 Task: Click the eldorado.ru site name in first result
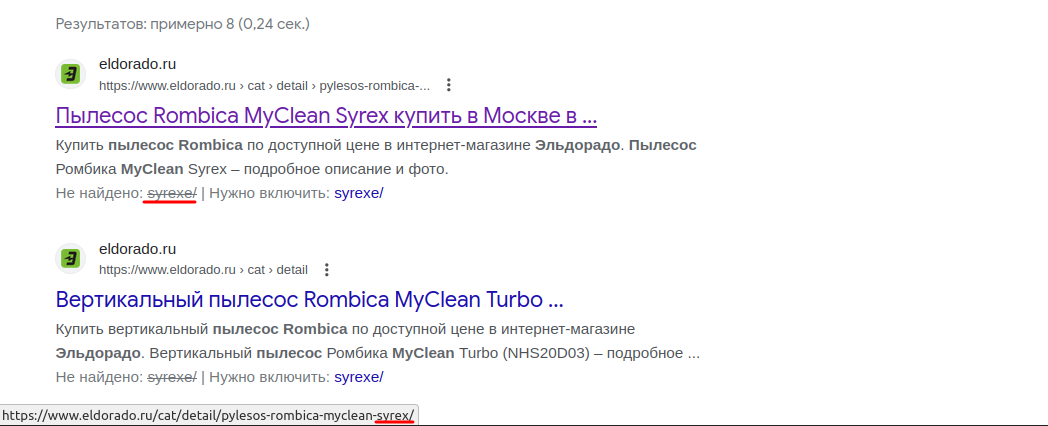137,64
